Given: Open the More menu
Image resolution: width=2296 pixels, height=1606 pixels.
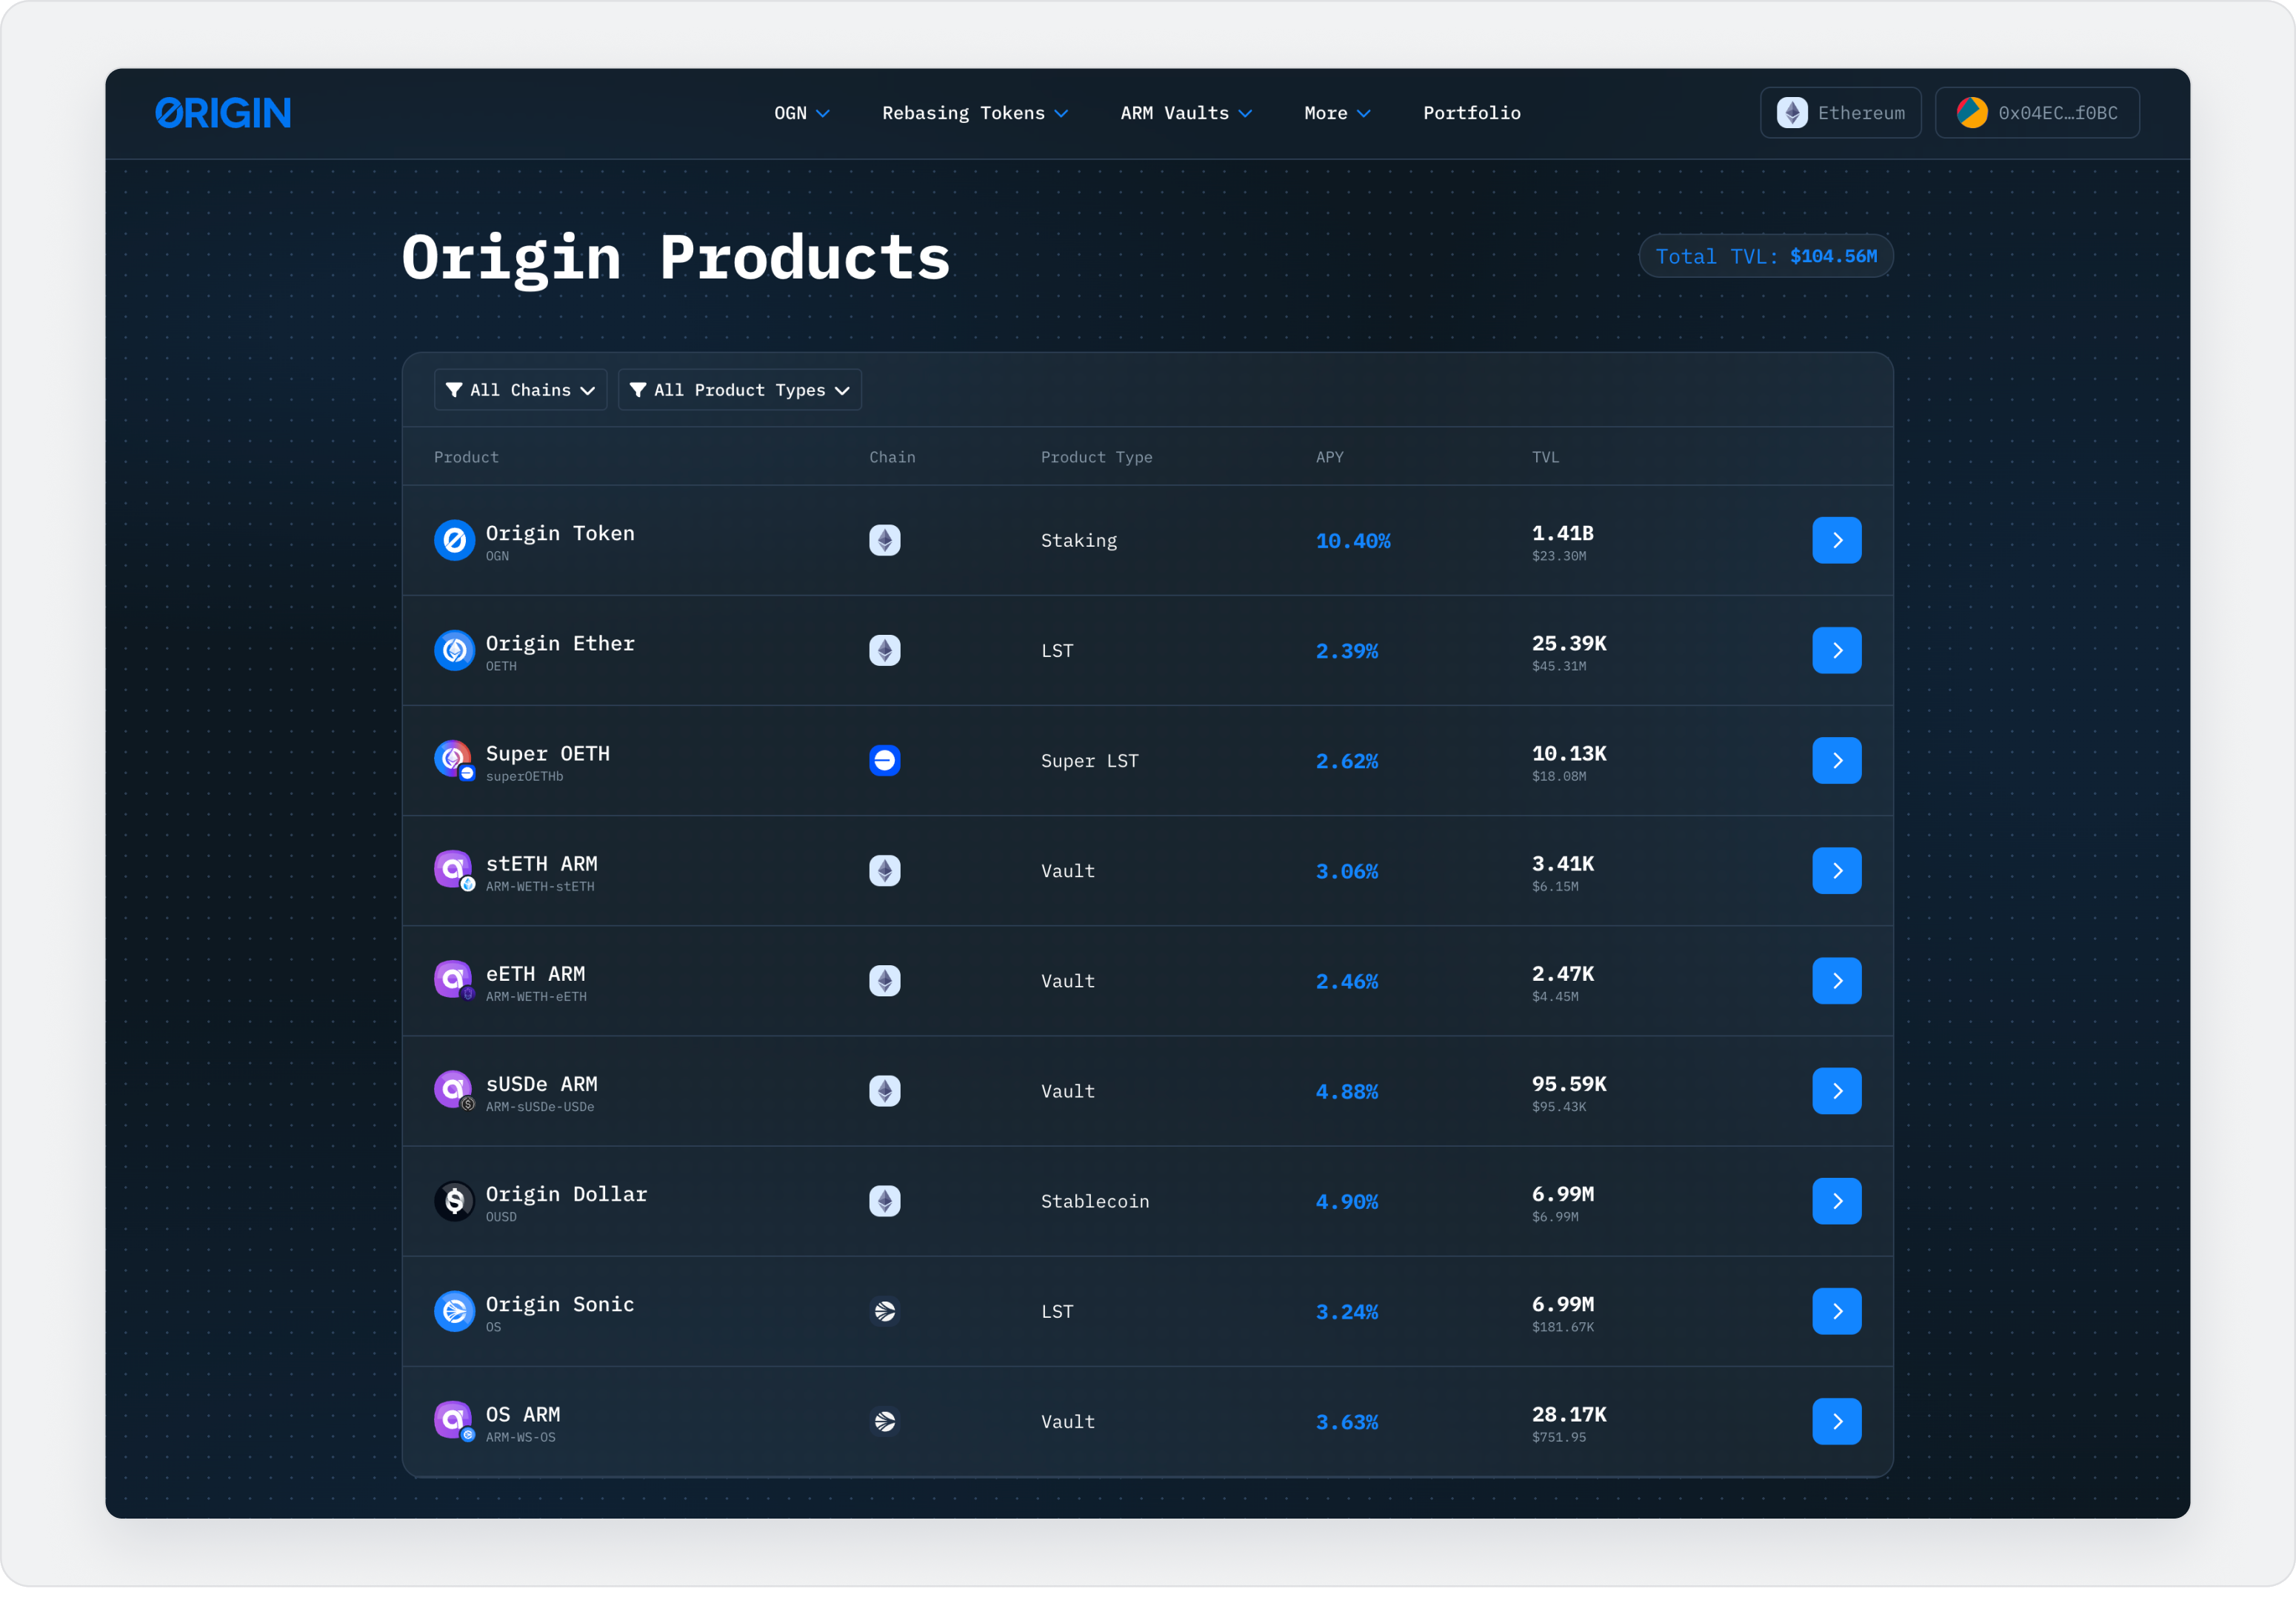Looking at the screenshot, I should coord(1337,113).
